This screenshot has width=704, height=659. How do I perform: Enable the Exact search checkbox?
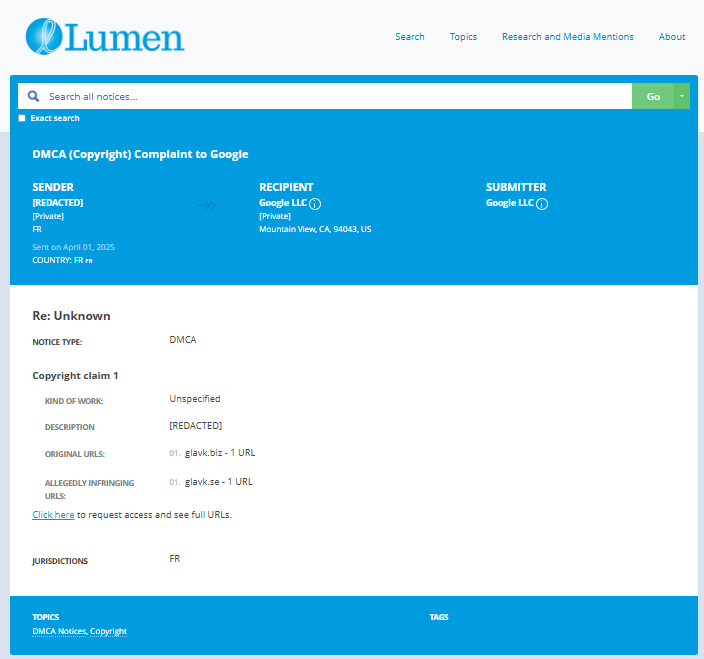(22, 118)
